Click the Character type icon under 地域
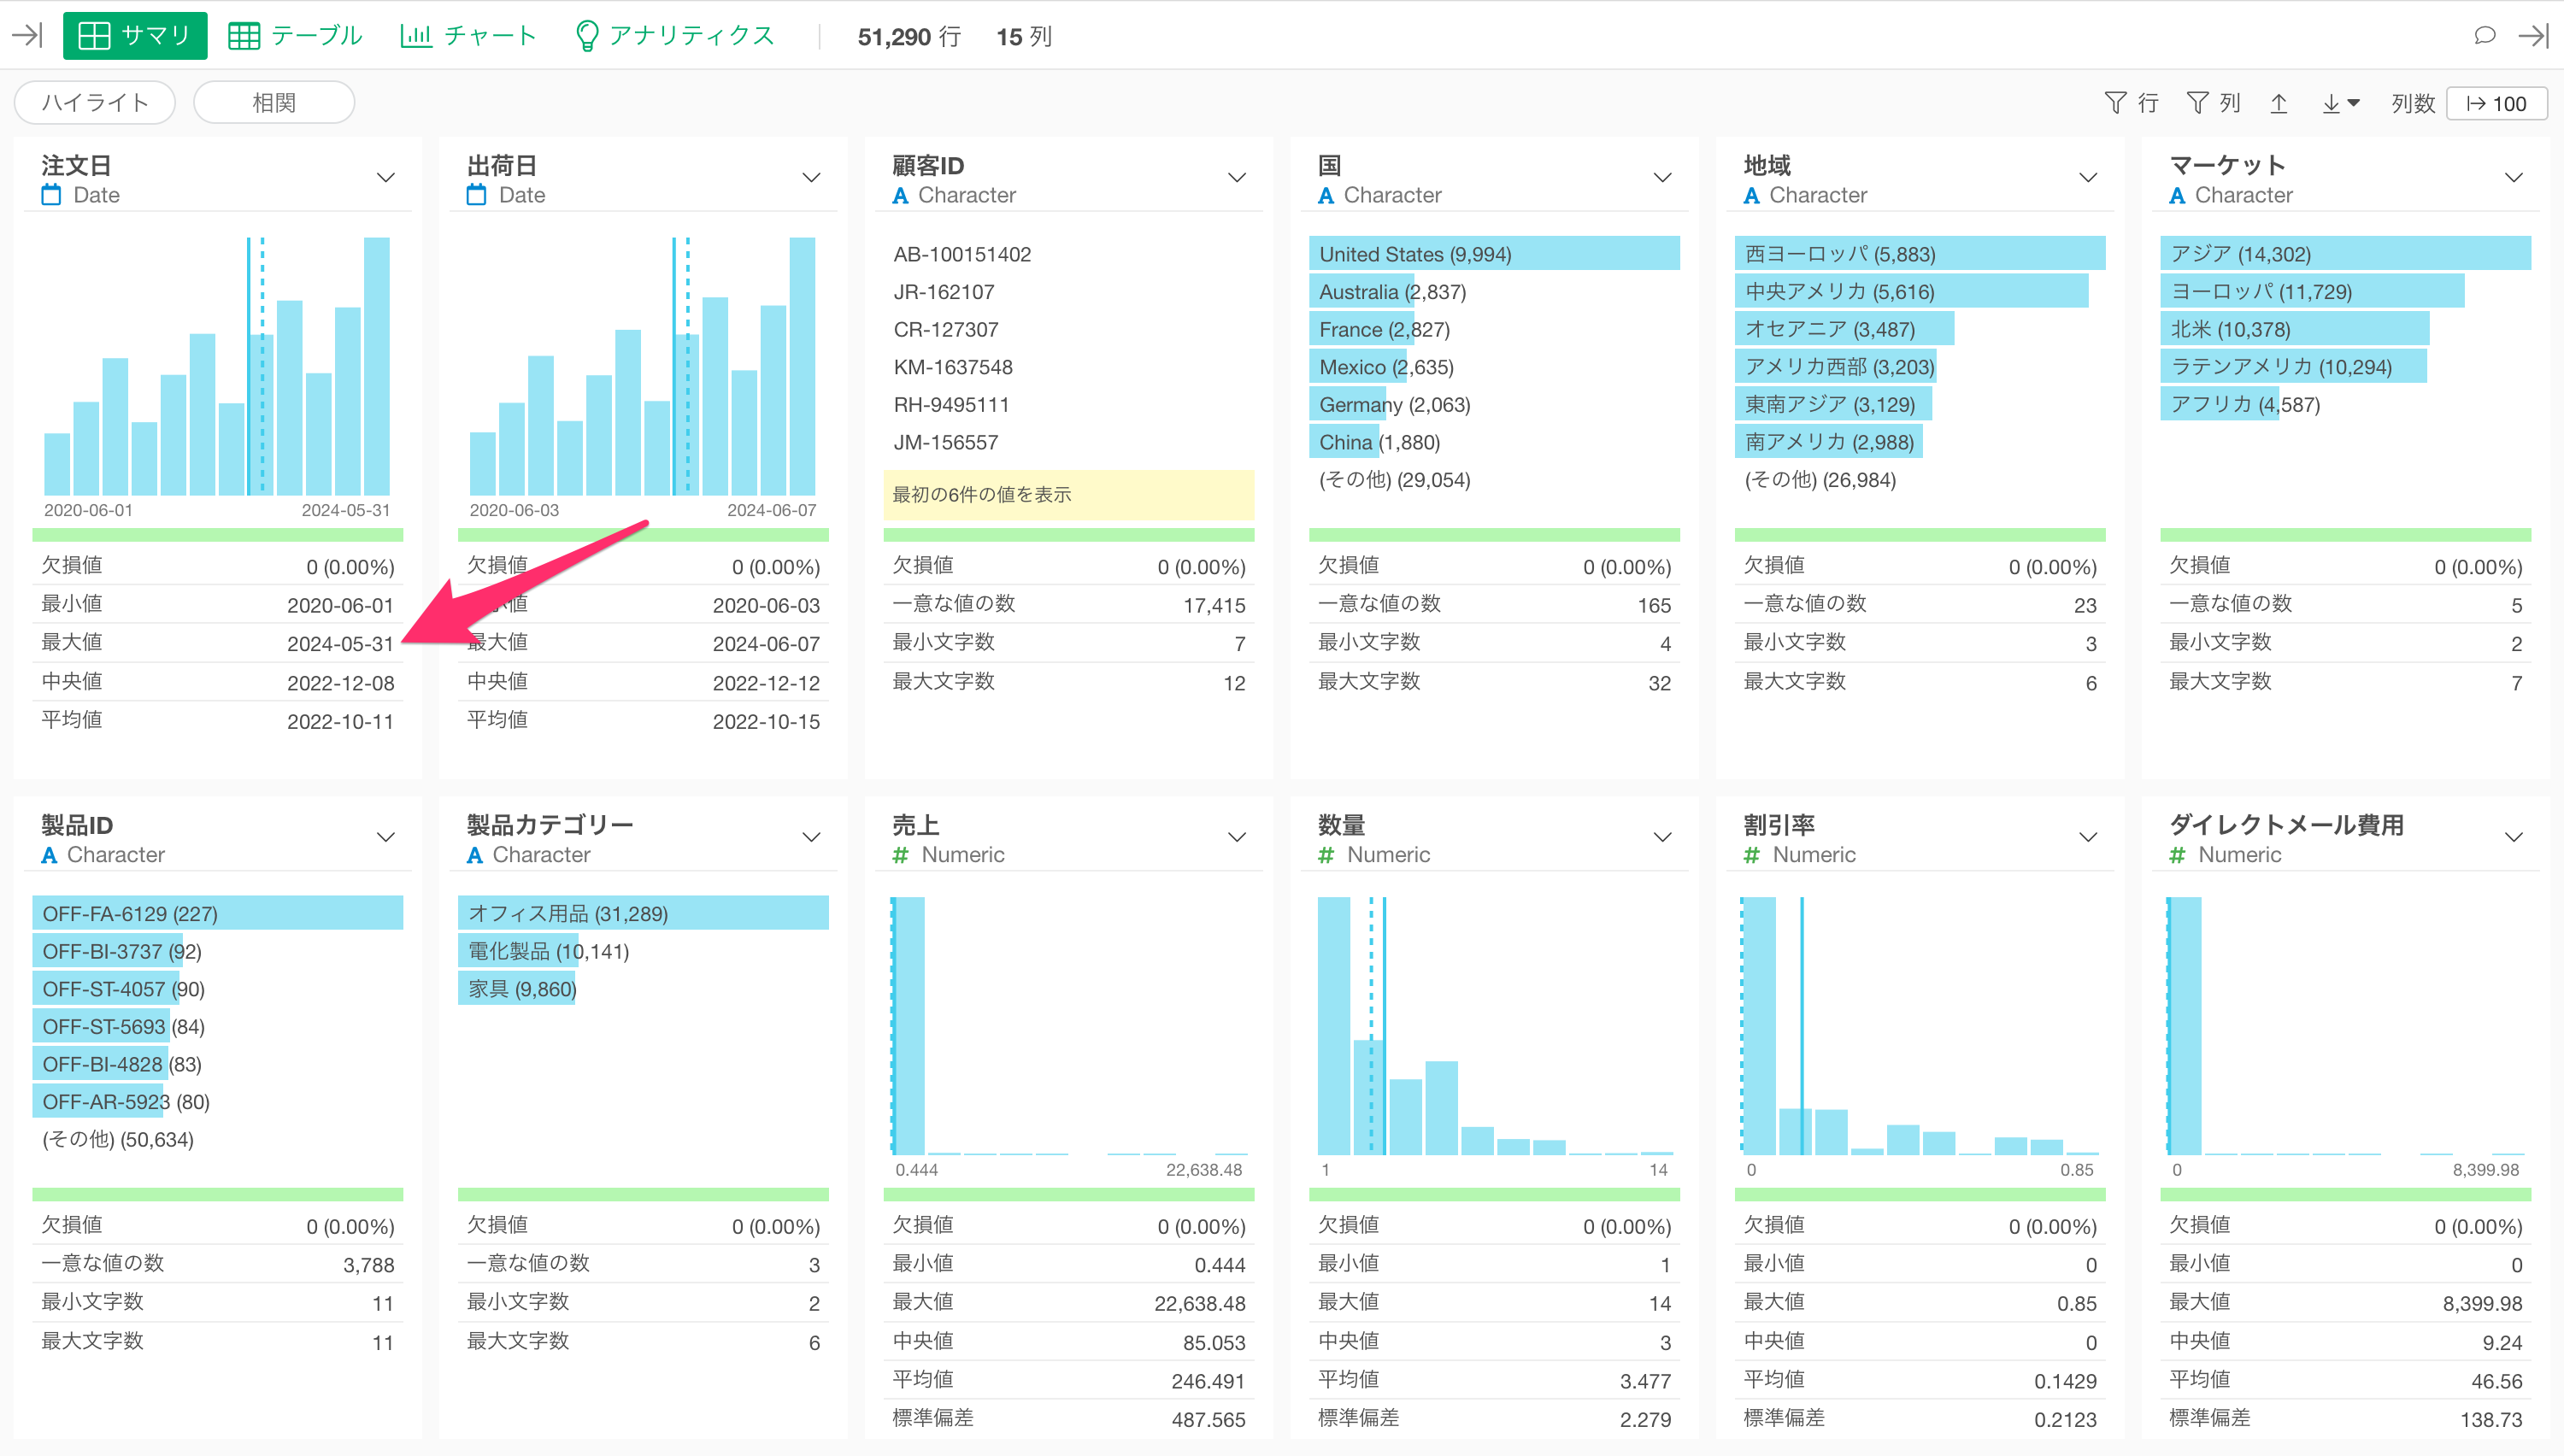 [x=1751, y=196]
